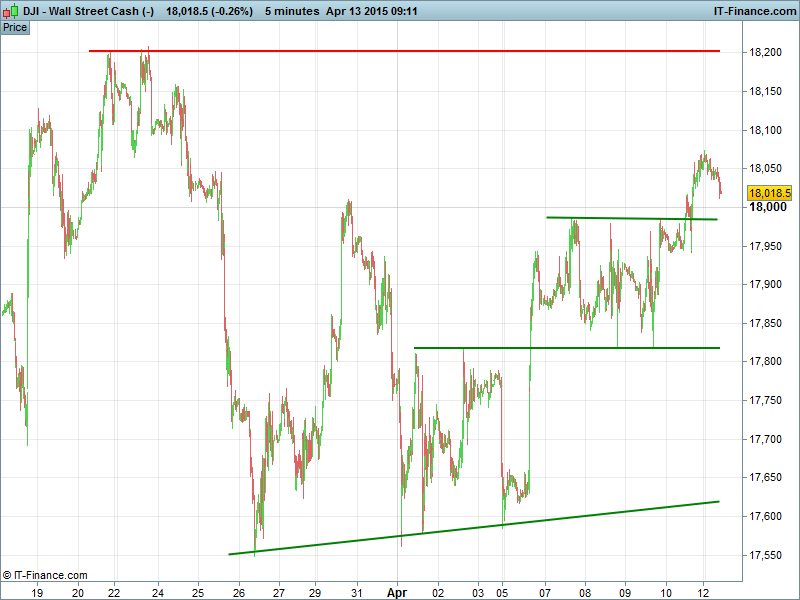Click the IT-Finance.com link at top right
800x600 pixels.
[754, 11]
